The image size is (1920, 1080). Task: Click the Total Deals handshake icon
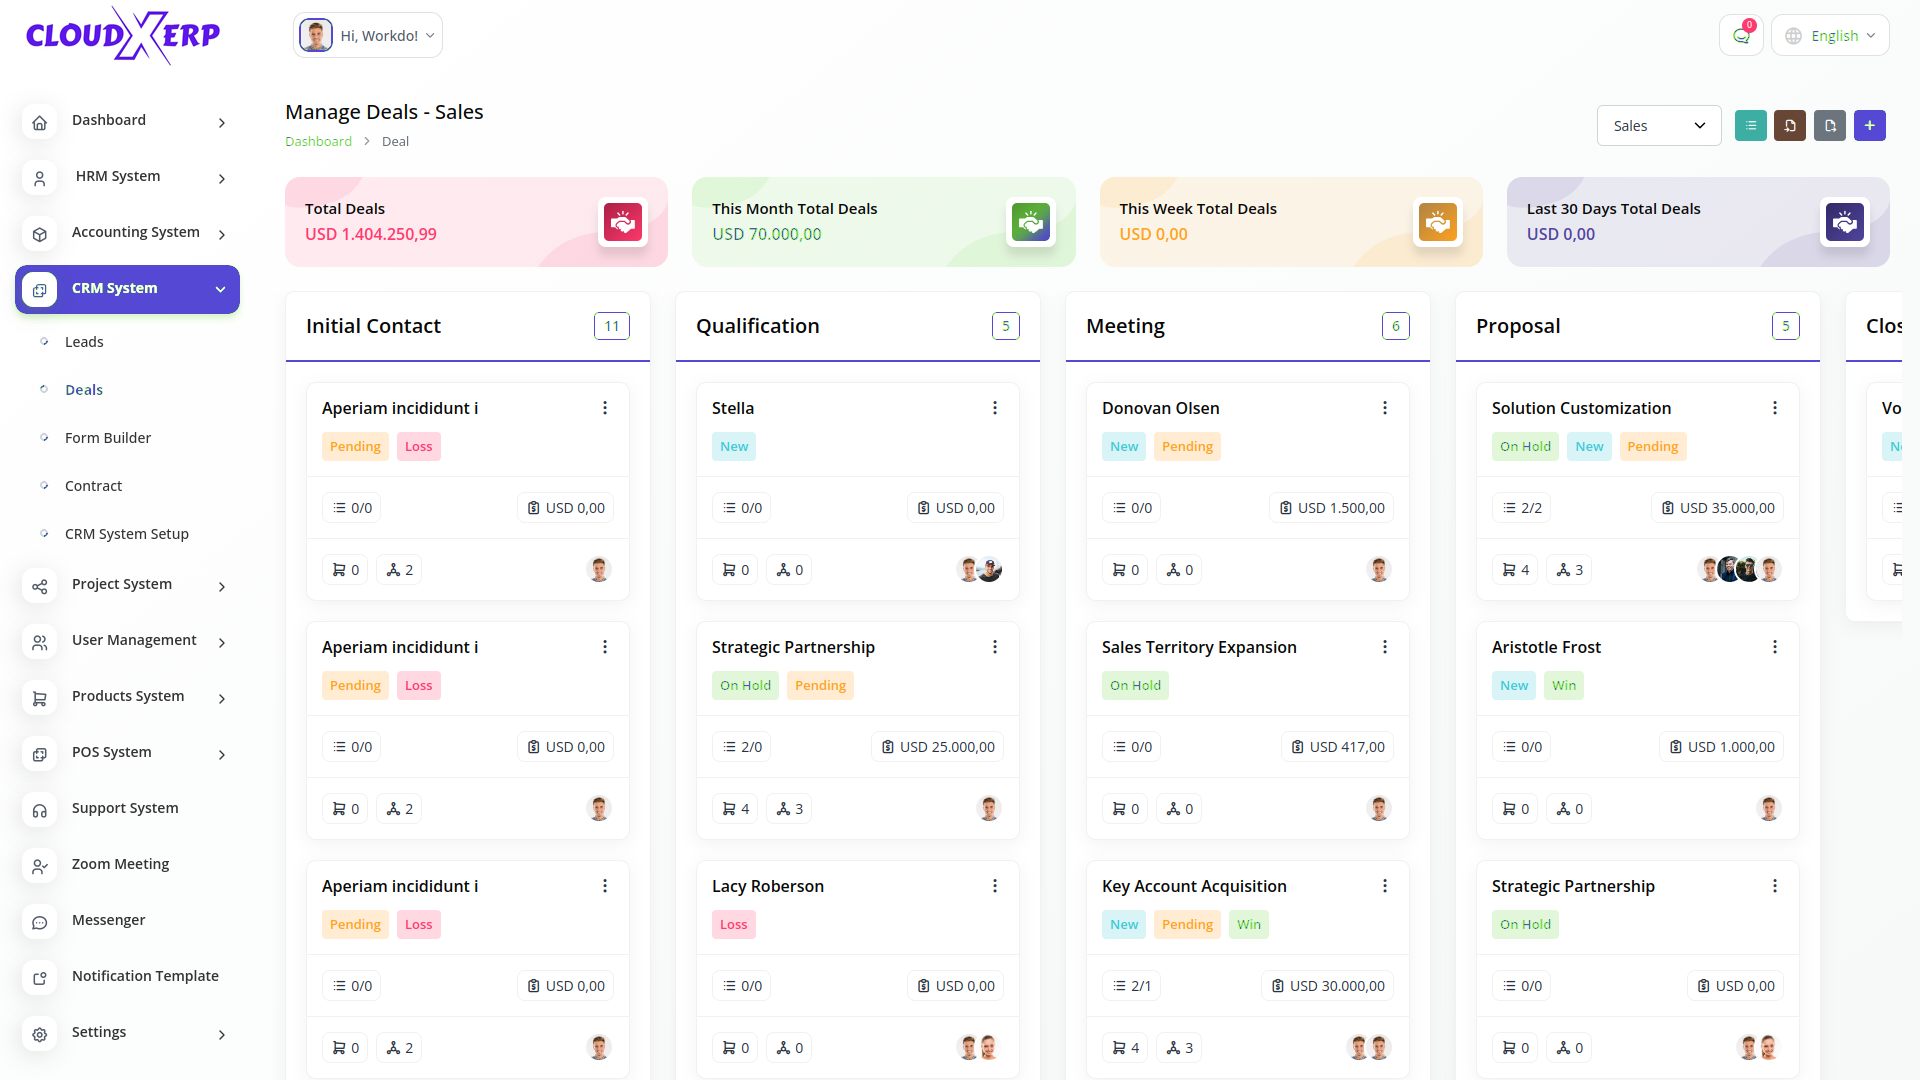point(622,222)
